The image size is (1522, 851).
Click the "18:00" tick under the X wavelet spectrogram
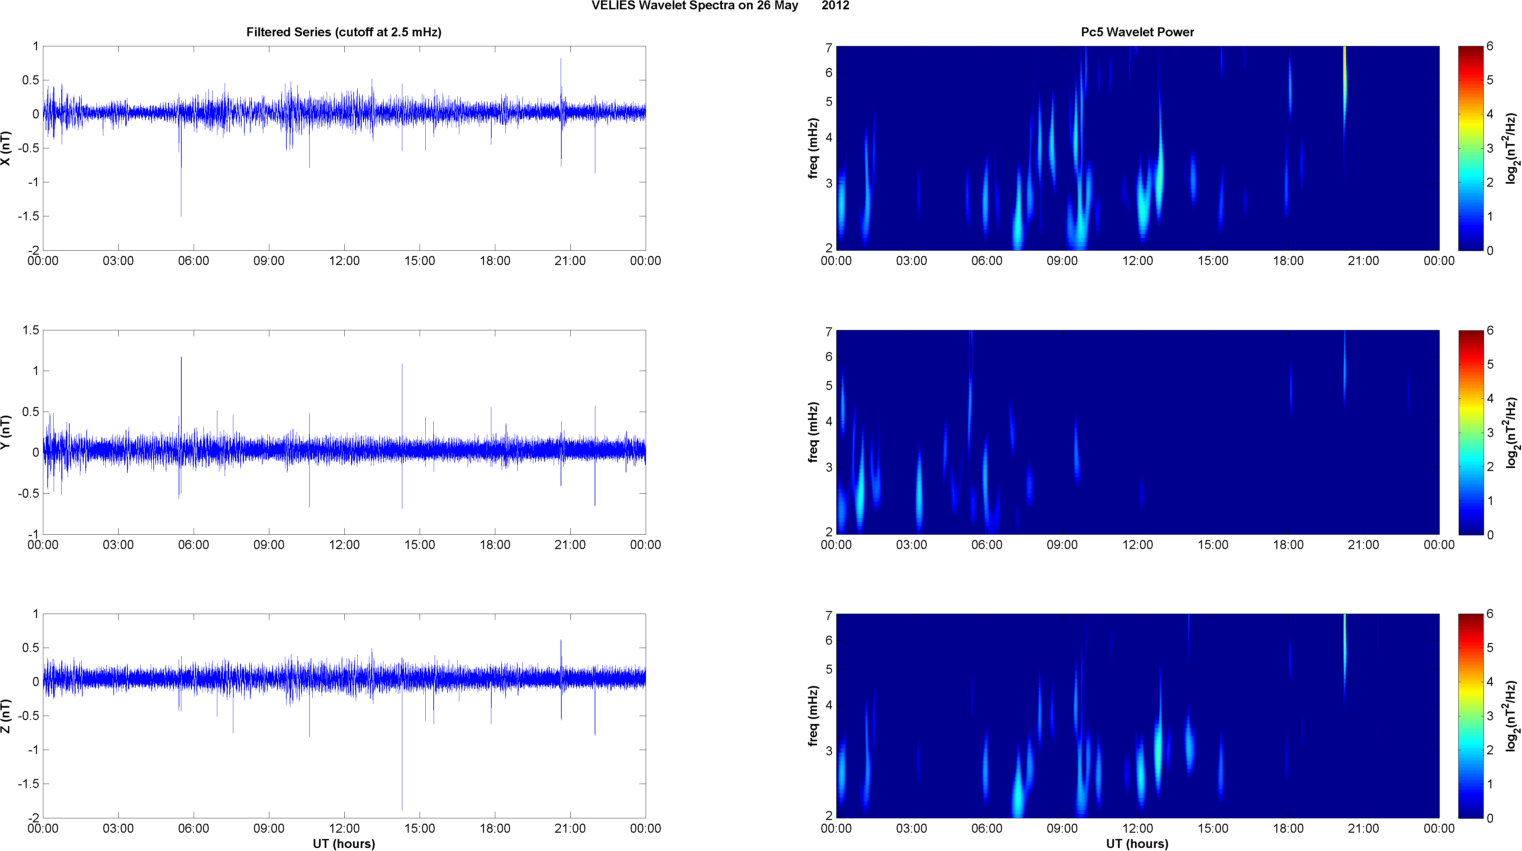coord(1288,261)
